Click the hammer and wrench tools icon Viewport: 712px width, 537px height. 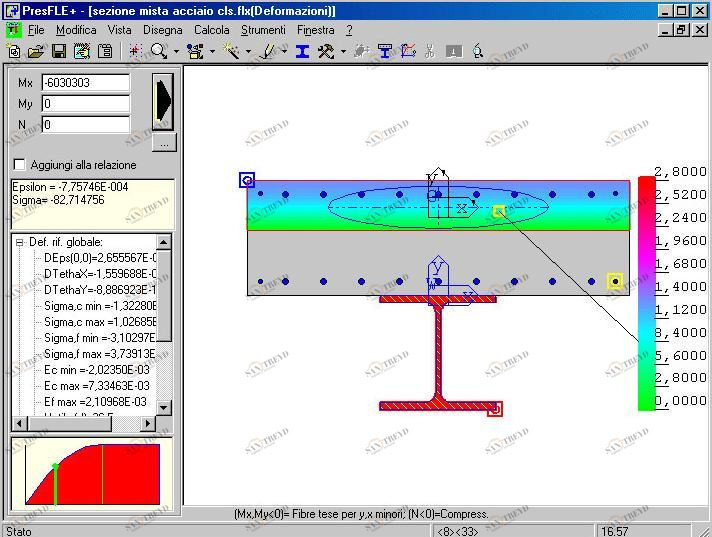(326, 51)
